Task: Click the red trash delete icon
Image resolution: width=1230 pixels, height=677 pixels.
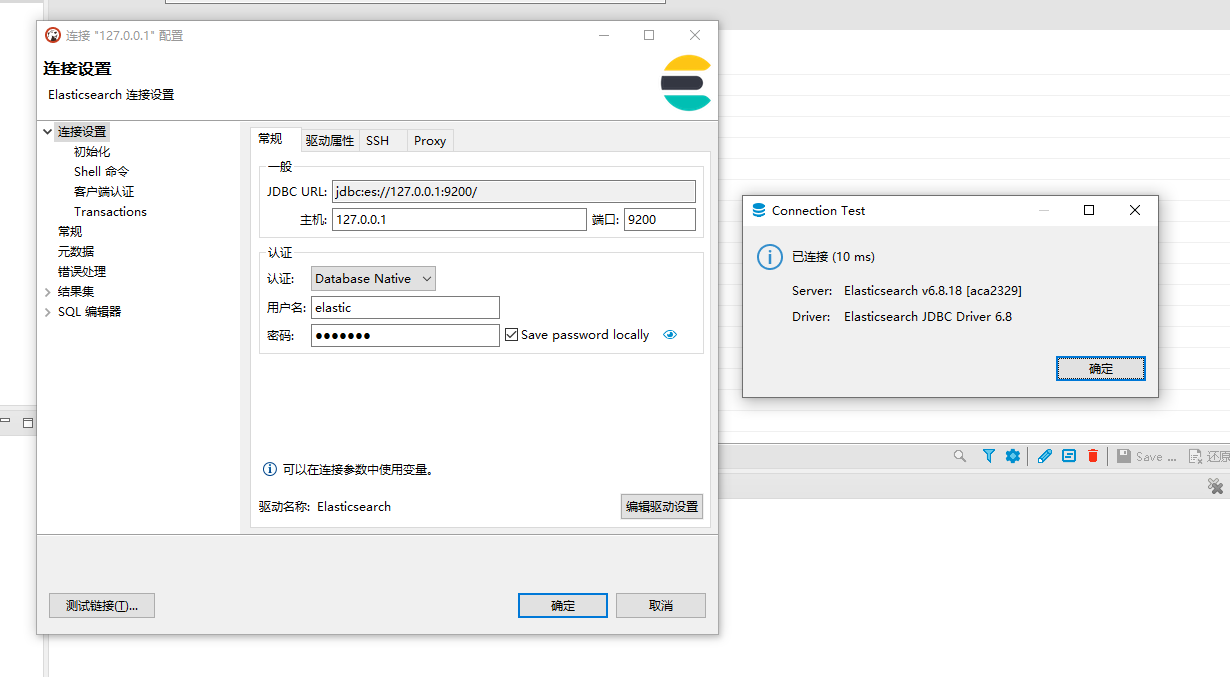Action: point(1093,456)
